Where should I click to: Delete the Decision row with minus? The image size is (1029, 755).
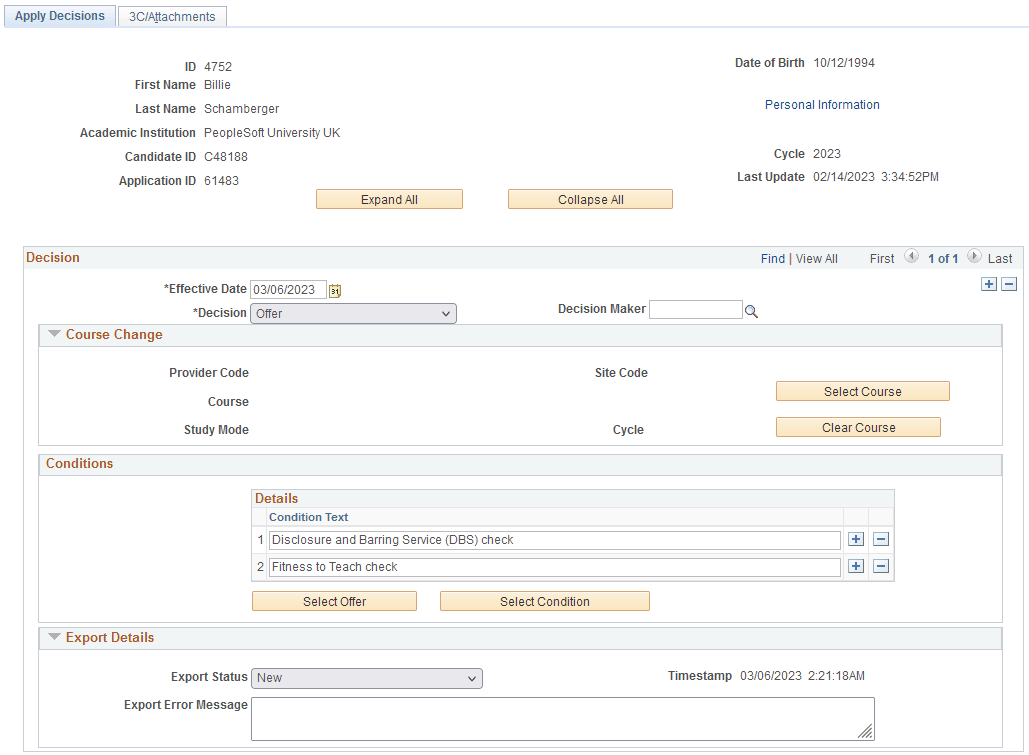pos(1009,284)
